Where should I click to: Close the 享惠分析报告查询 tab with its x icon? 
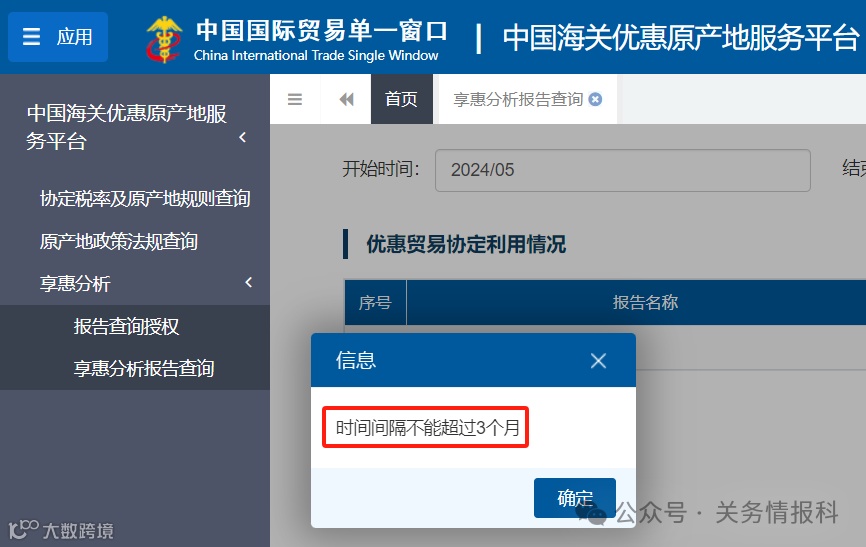[x=595, y=99]
